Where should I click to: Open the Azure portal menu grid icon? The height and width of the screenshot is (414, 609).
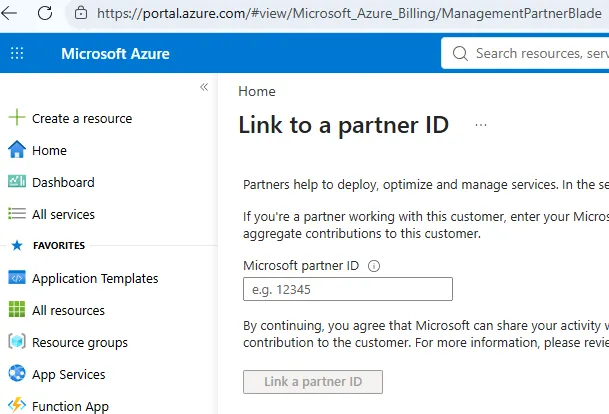(17, 53)
